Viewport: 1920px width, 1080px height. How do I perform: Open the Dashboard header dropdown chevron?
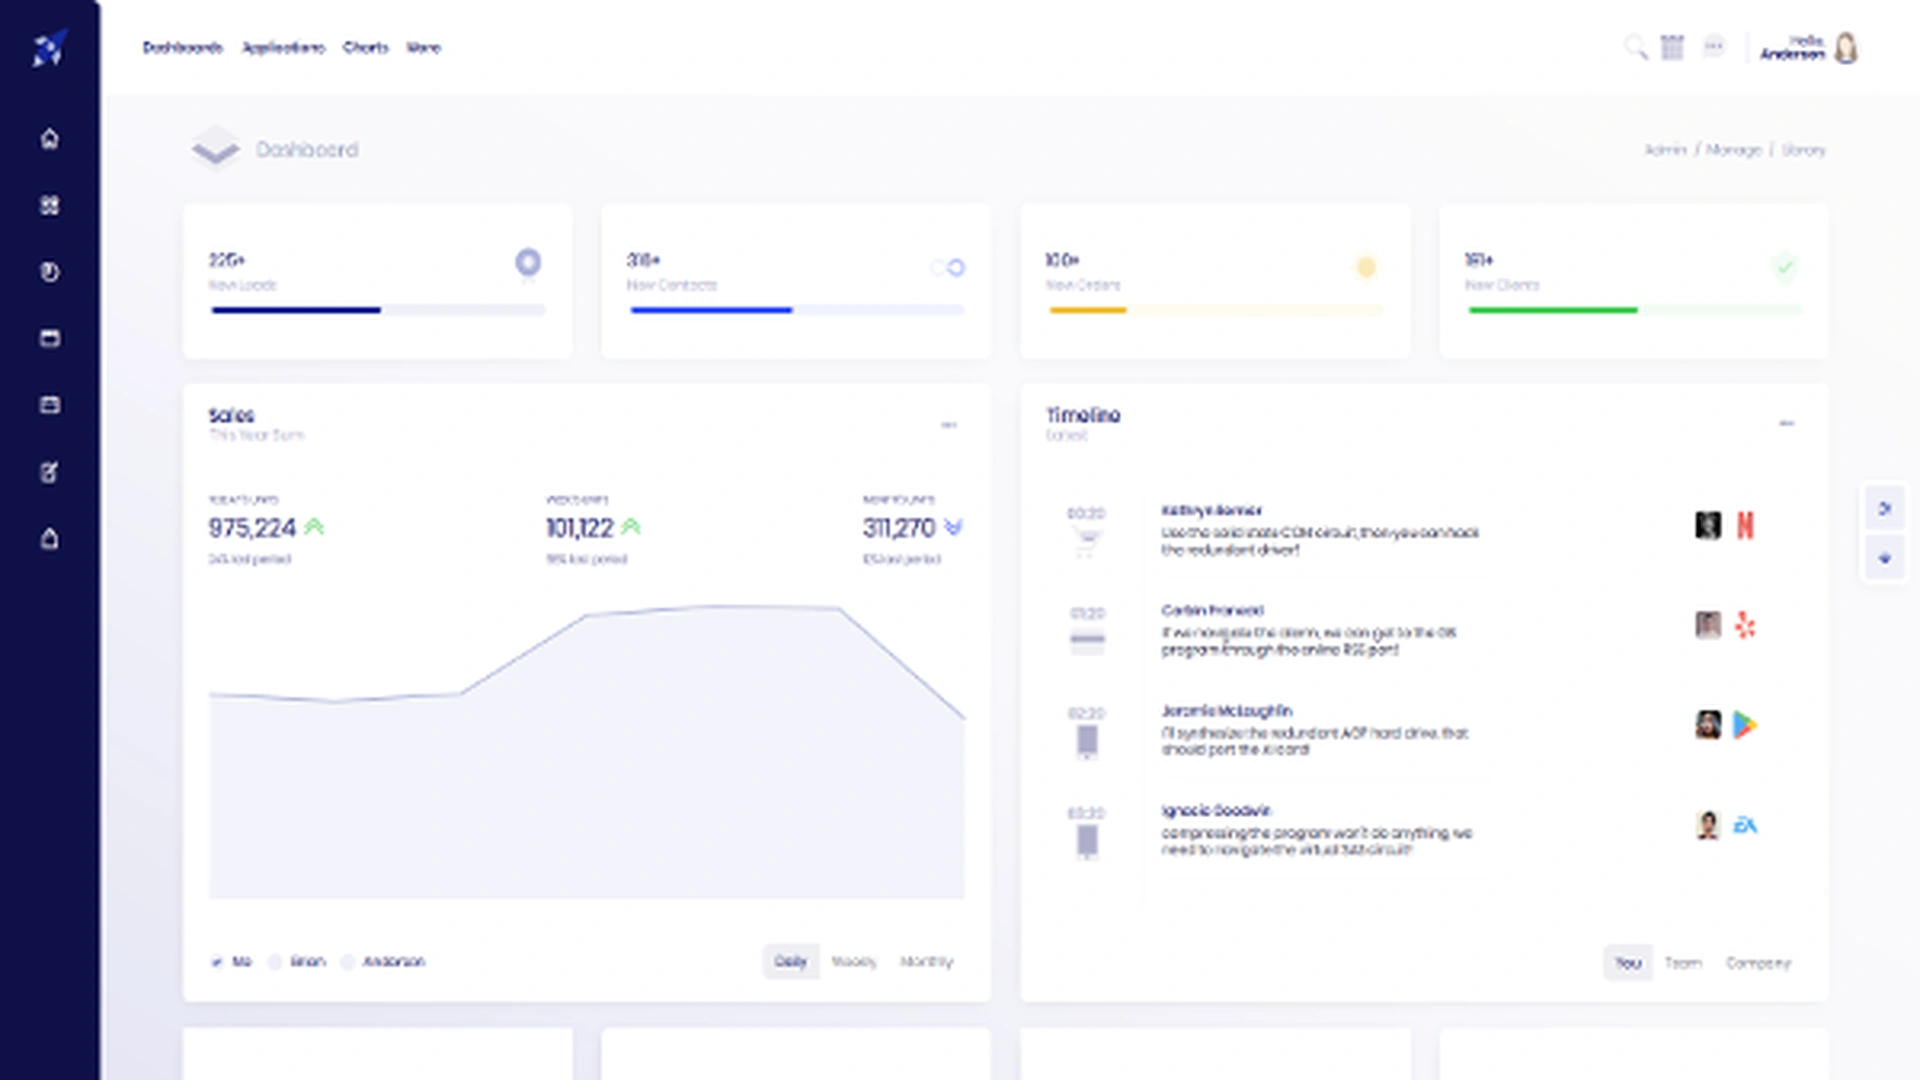click(x=216, y=150)
